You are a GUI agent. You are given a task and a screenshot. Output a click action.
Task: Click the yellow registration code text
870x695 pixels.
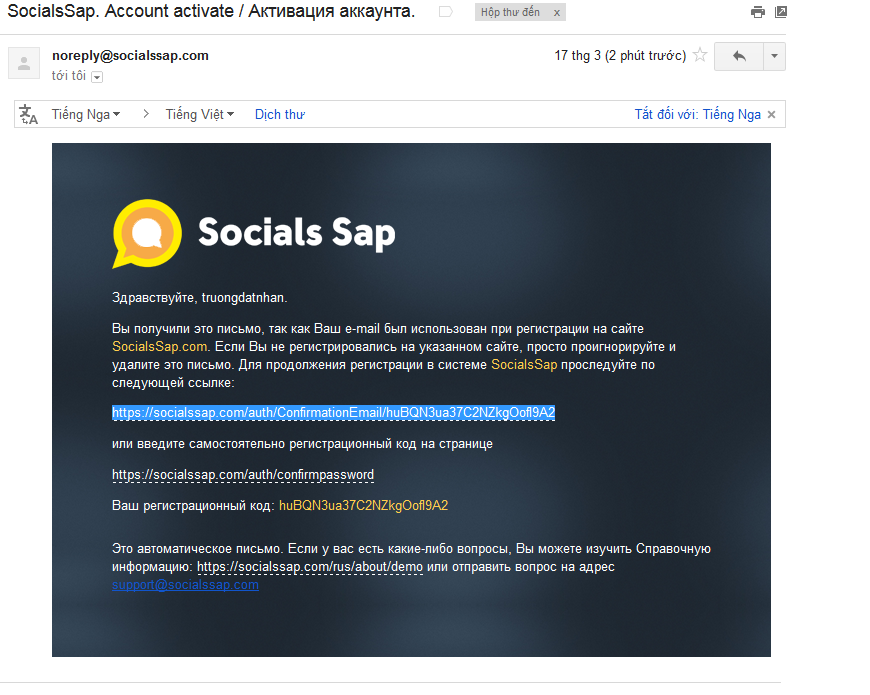point(363,506)
